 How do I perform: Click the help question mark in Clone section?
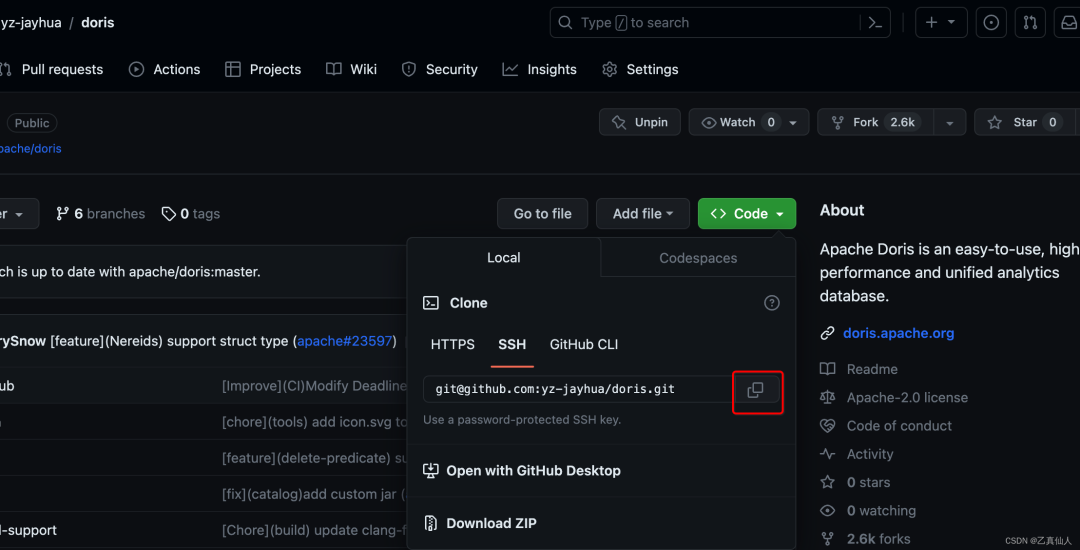pyautogui.click(x=771, y=303)
